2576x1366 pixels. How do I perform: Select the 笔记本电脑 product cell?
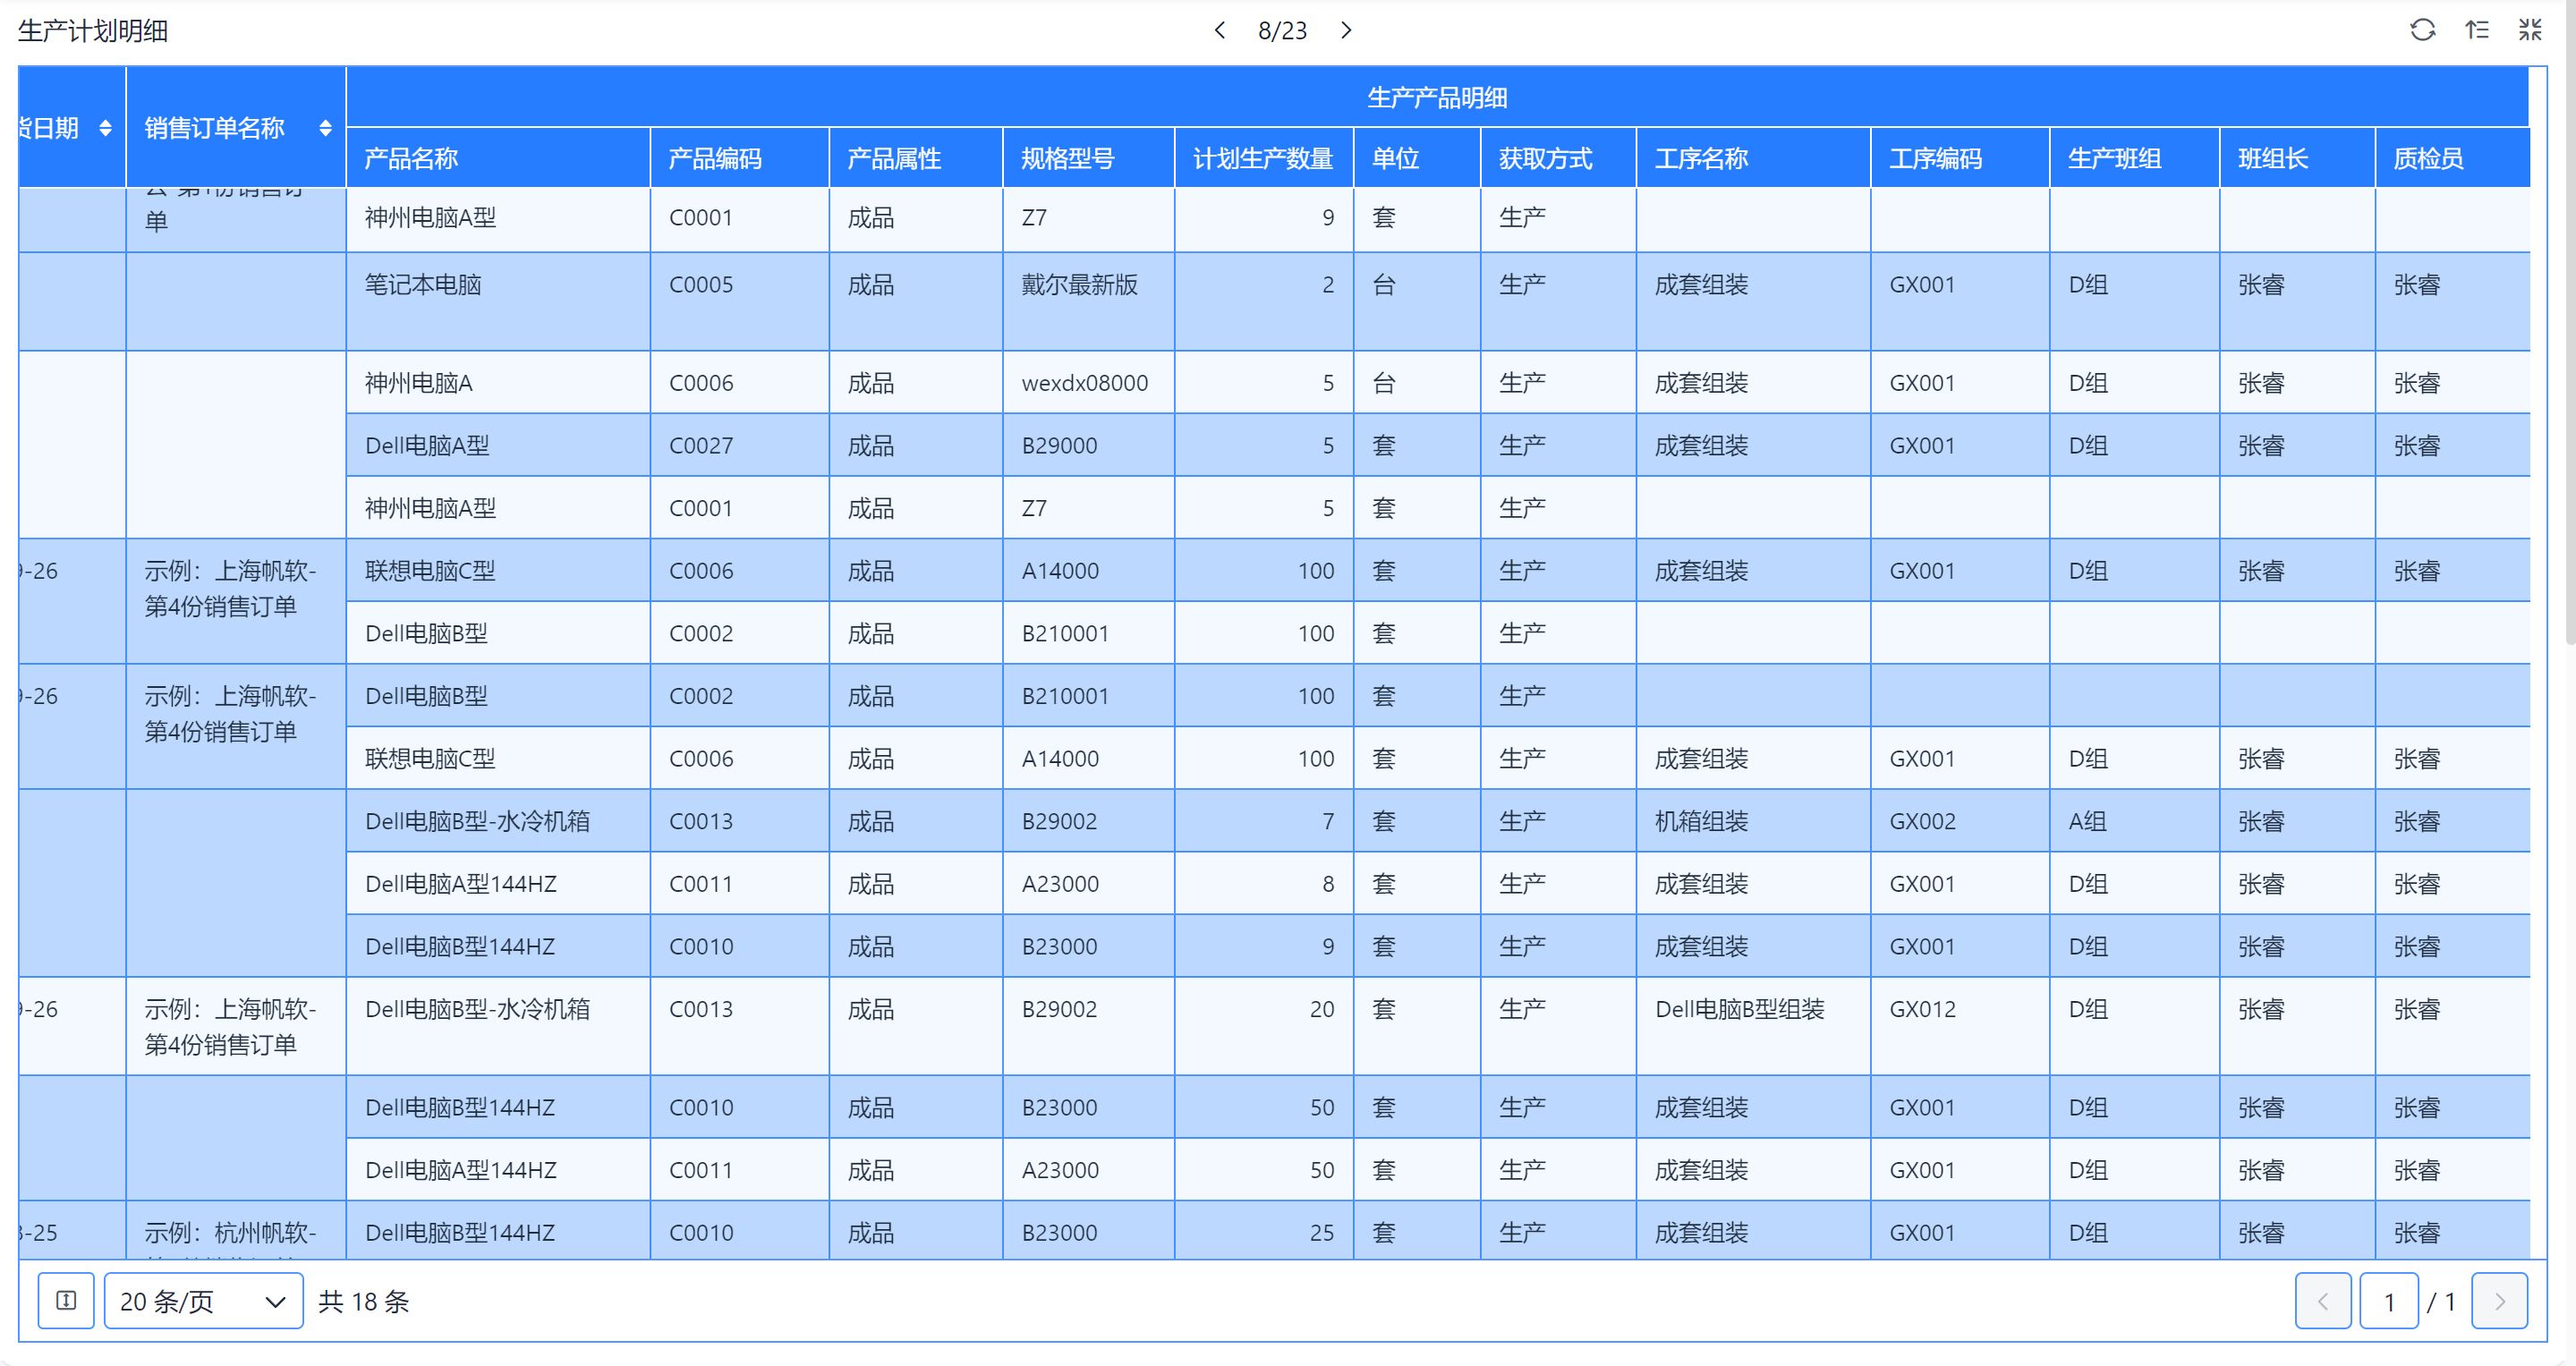(x=423, y=285)
